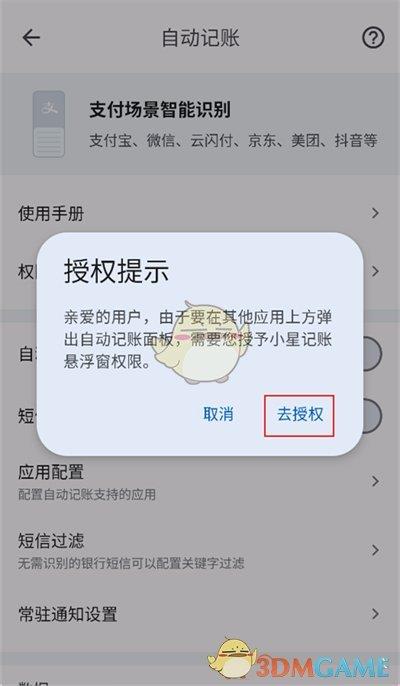Expand 使用手册 chevron arrow
The height and width of the screenshot is (686, 400).
coord(375,213)
